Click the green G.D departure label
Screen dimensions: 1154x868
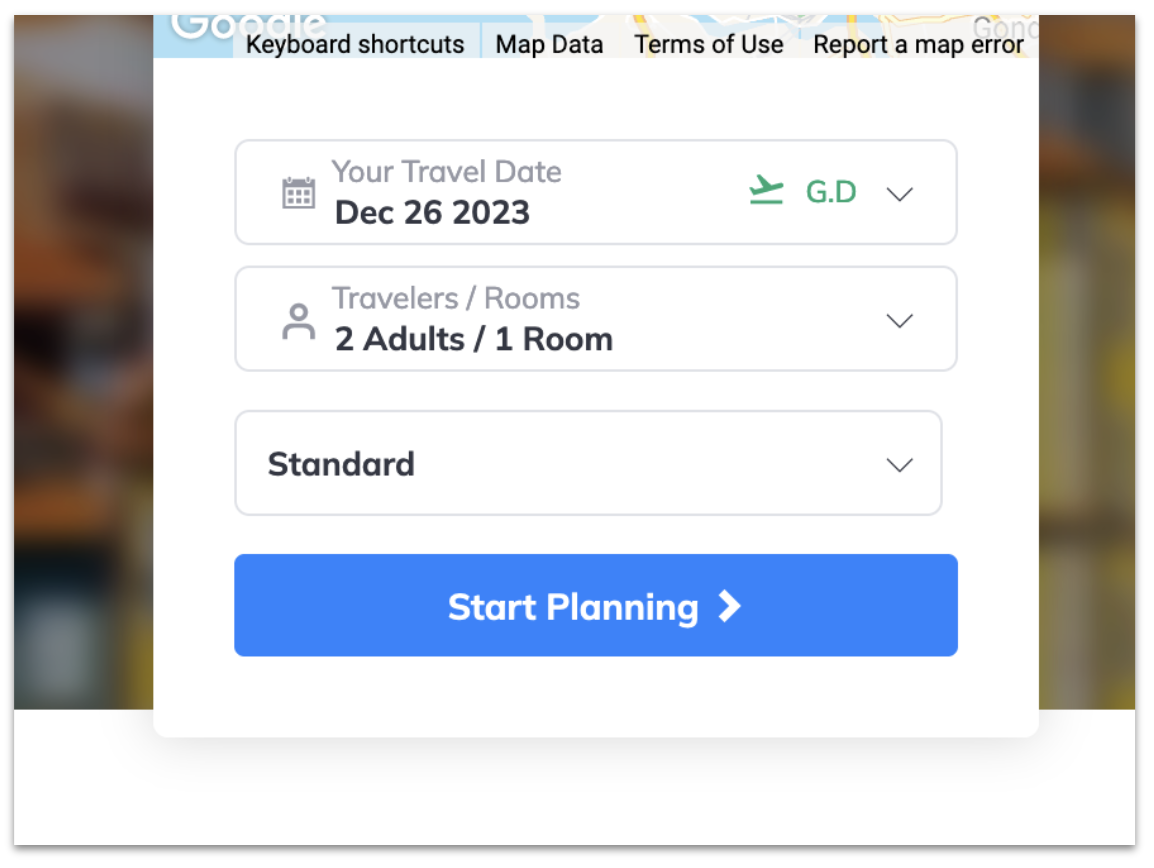(831, 192)
